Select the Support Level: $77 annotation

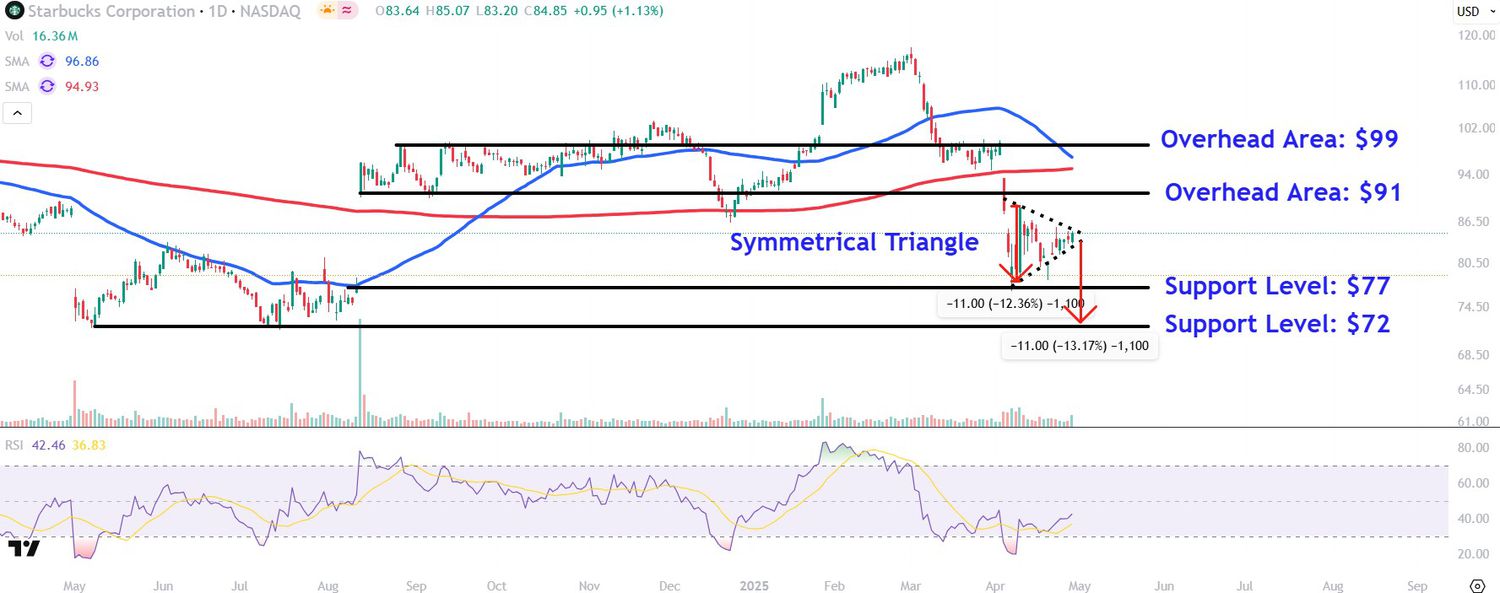[x=1277, y=287]
